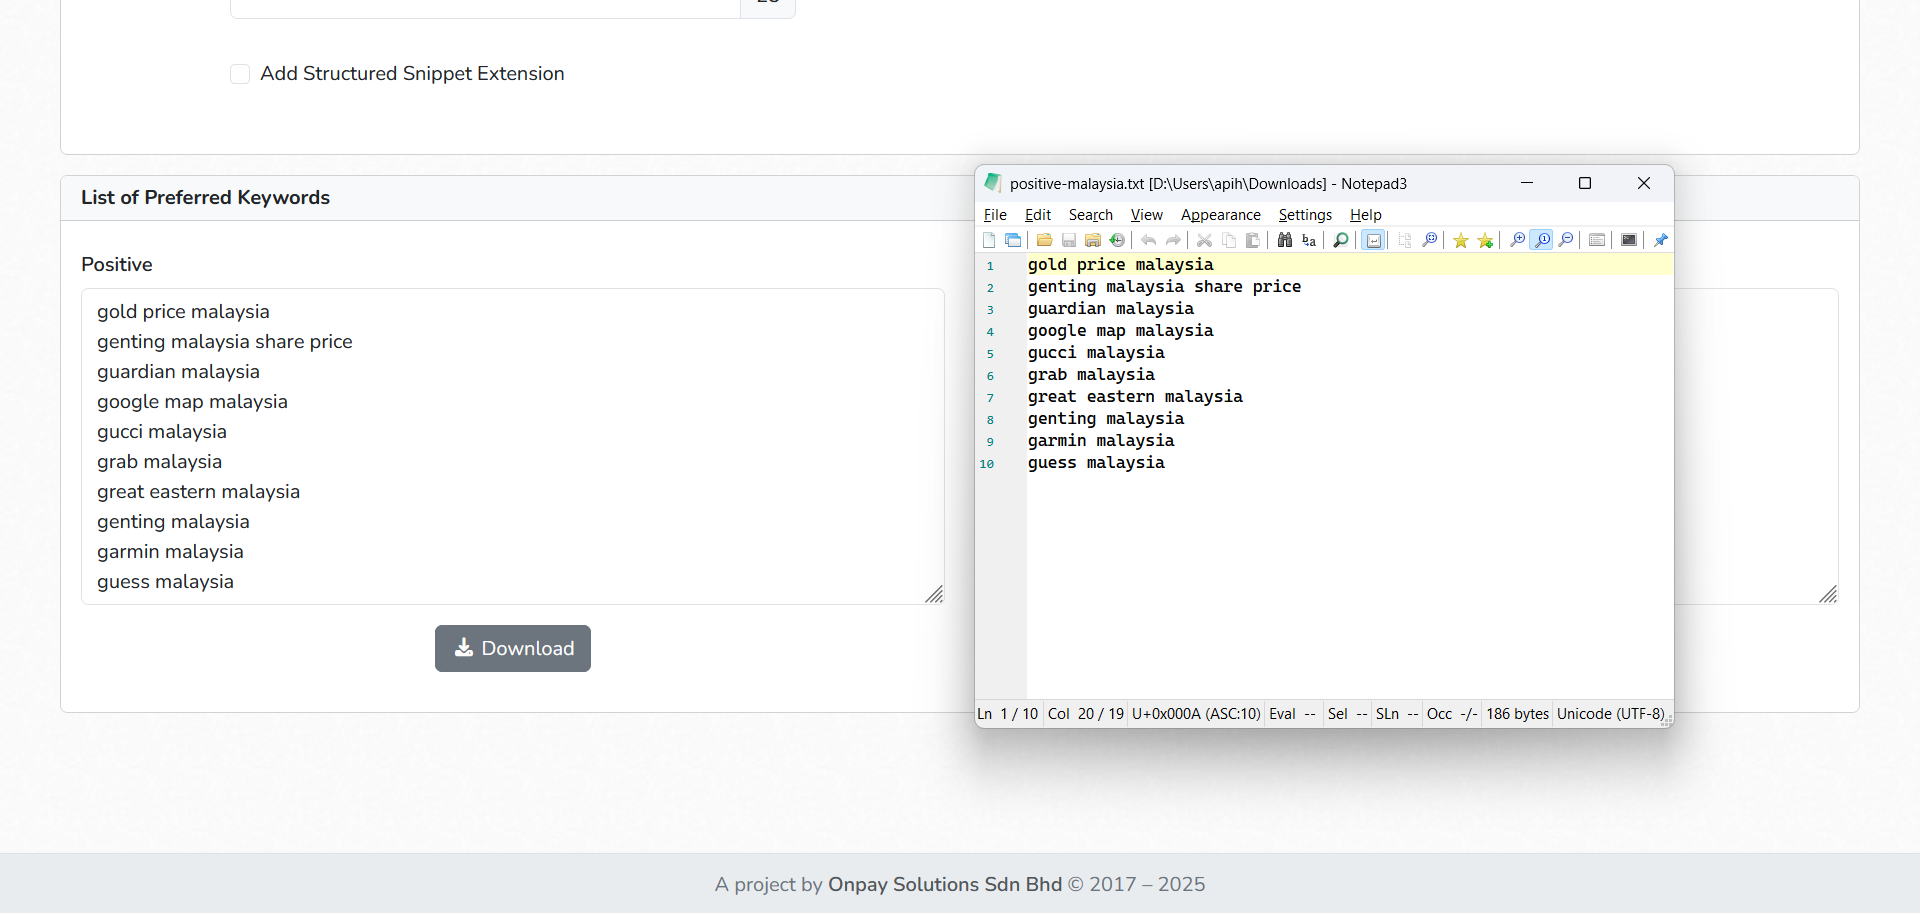This screenshot has height=913, width=1920.
Task: Click the Replace text icon
Action: (1309, 240)
